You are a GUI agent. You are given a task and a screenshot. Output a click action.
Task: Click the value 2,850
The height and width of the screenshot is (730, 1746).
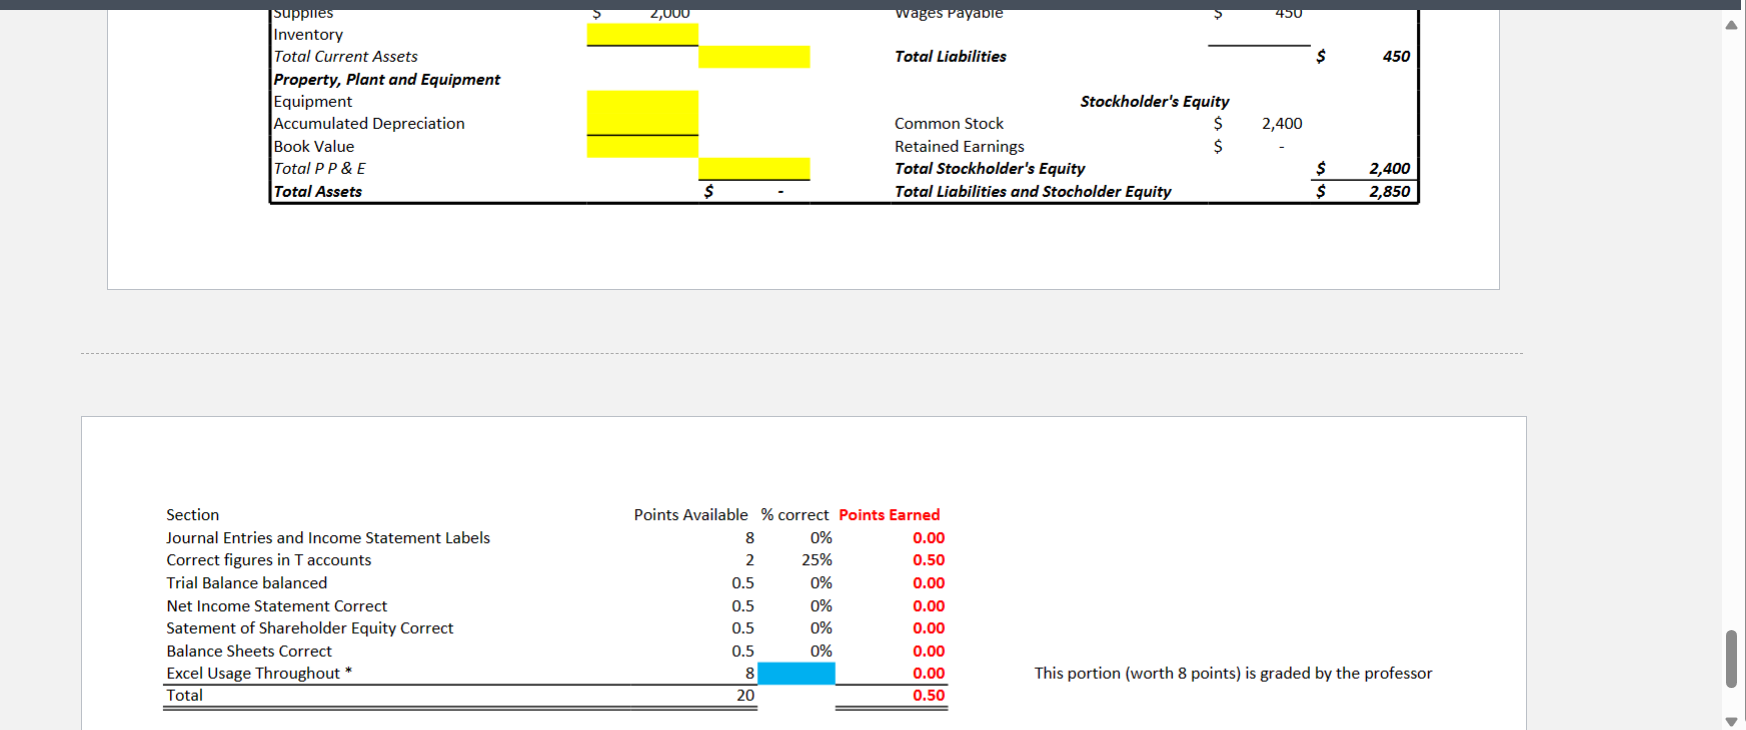pos(1389,191)
